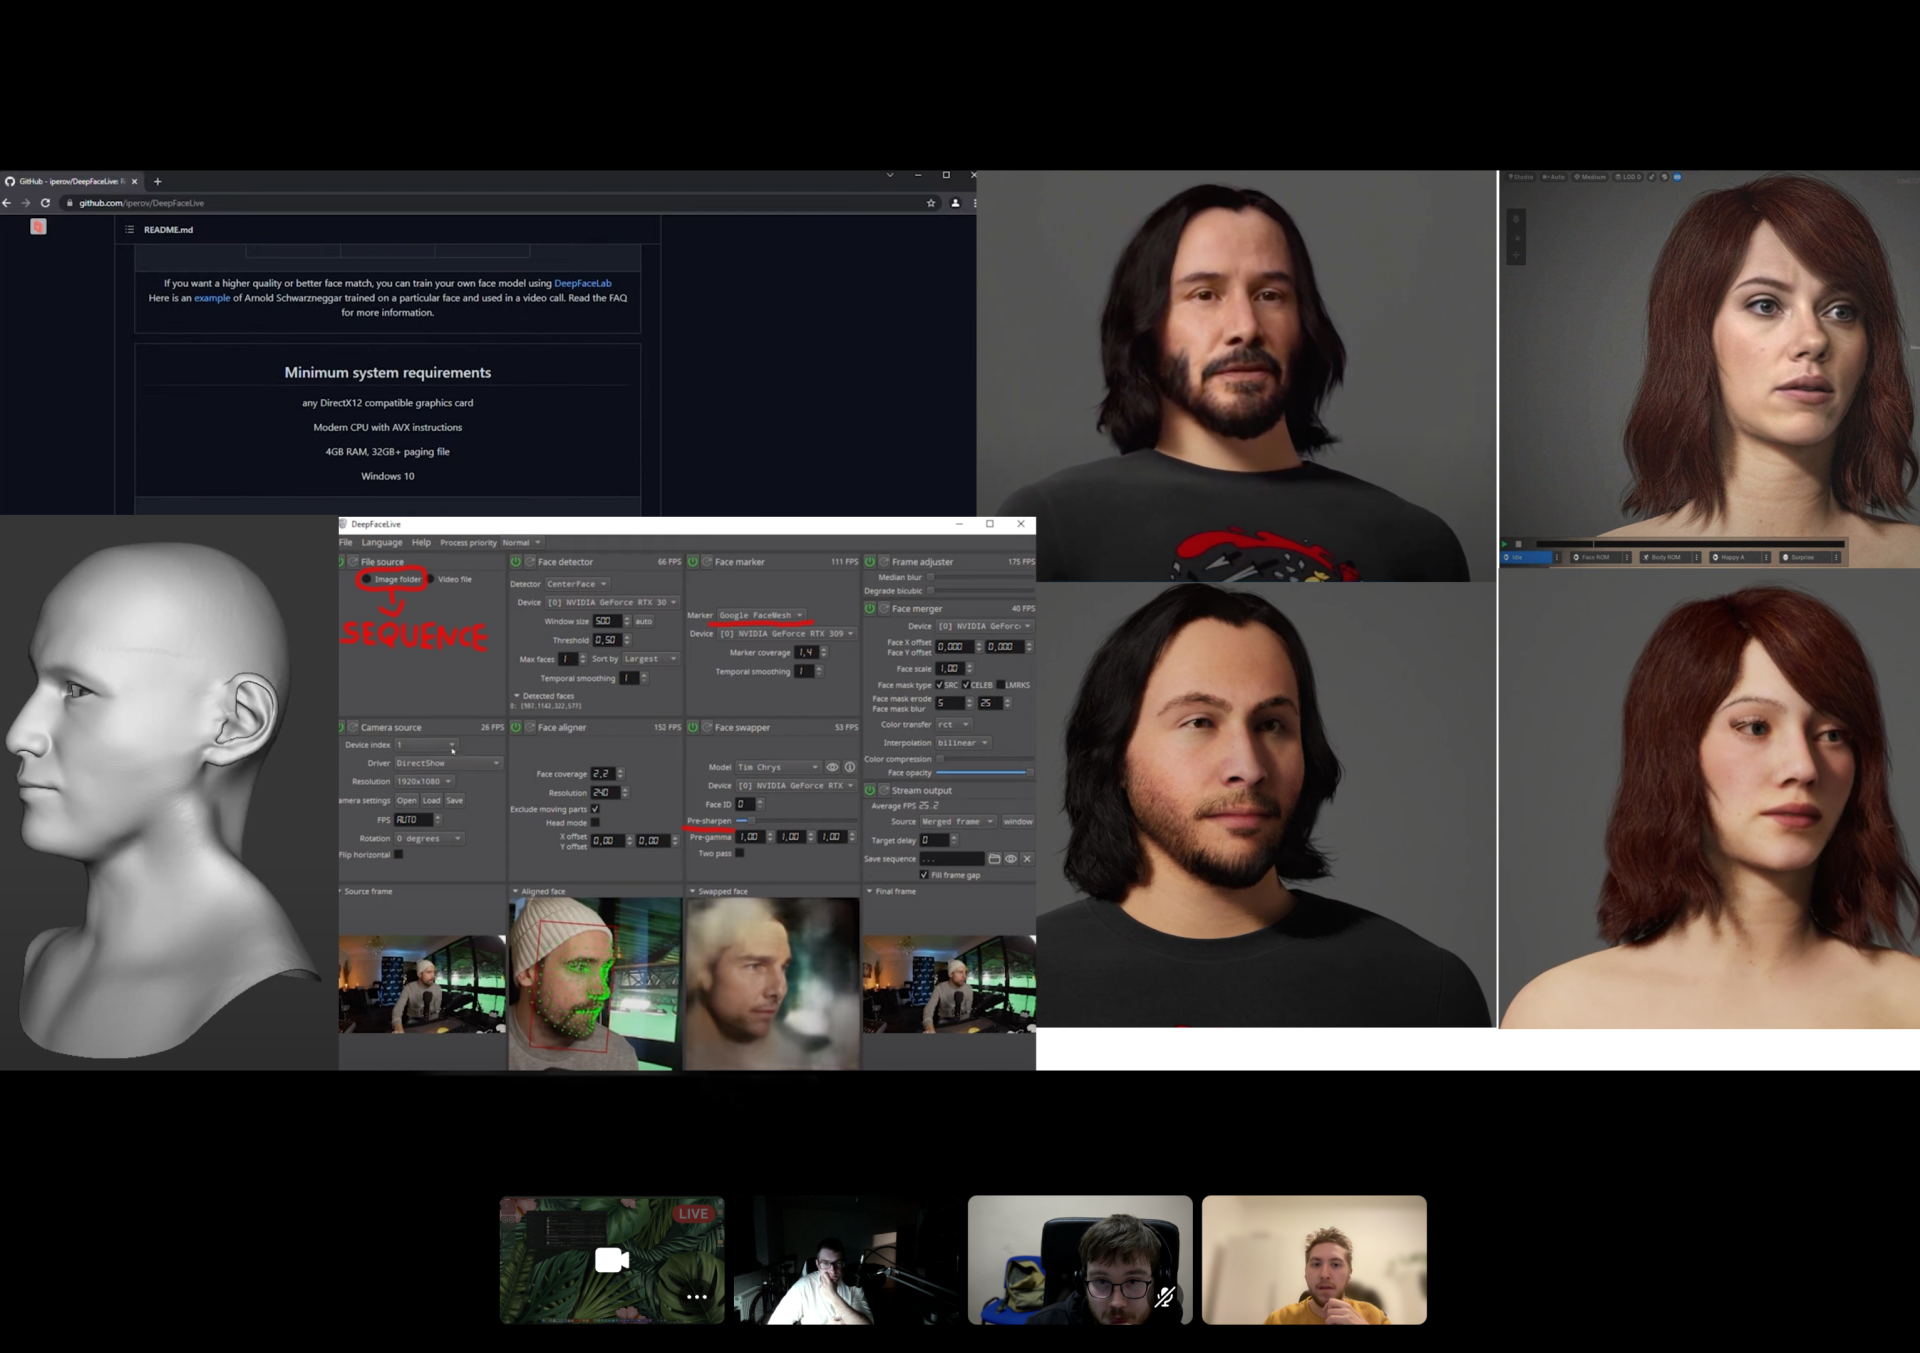Uncheck SRC face mask type

pos(939,685)
